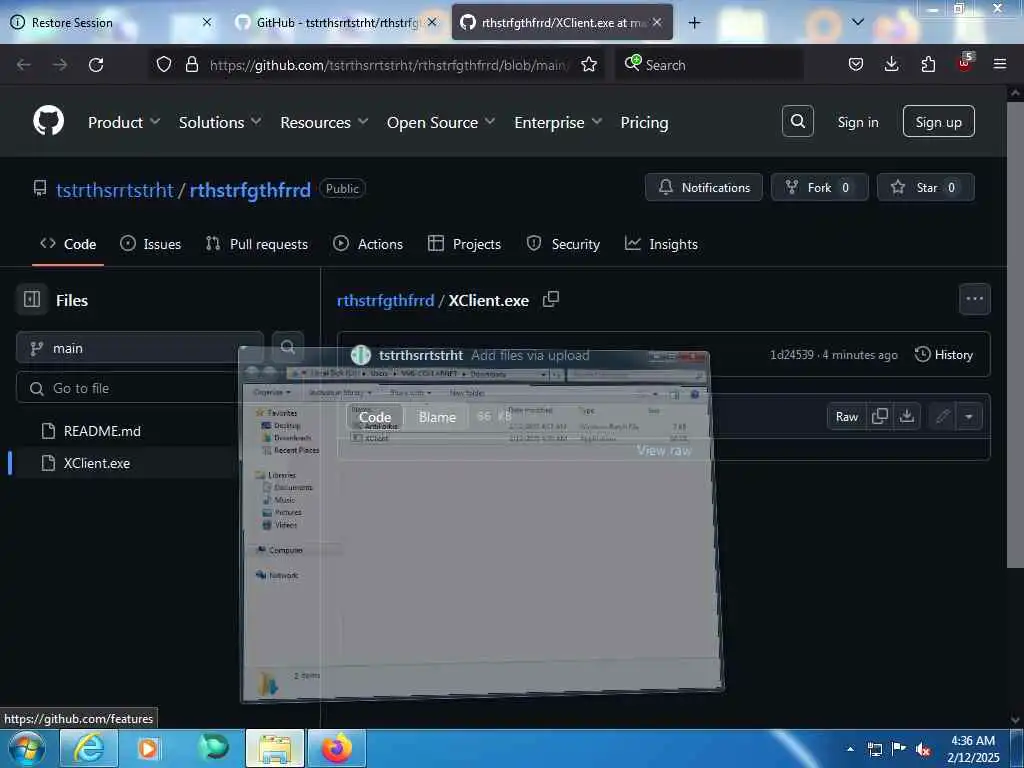List all tabs dropdown arrow
Screen dimensions: 1024x768
point(857,22)
